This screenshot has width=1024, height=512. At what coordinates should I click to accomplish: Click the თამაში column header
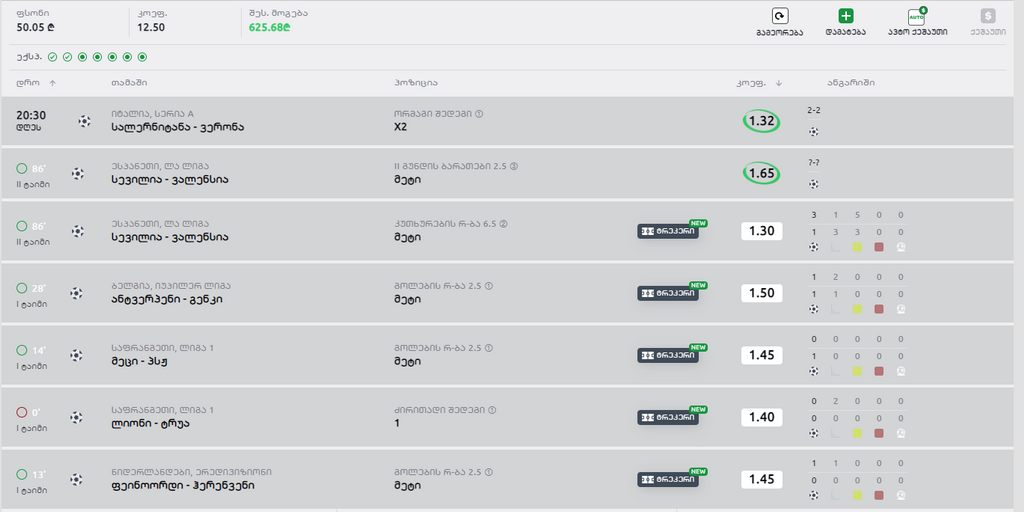[x=129, y=83]
